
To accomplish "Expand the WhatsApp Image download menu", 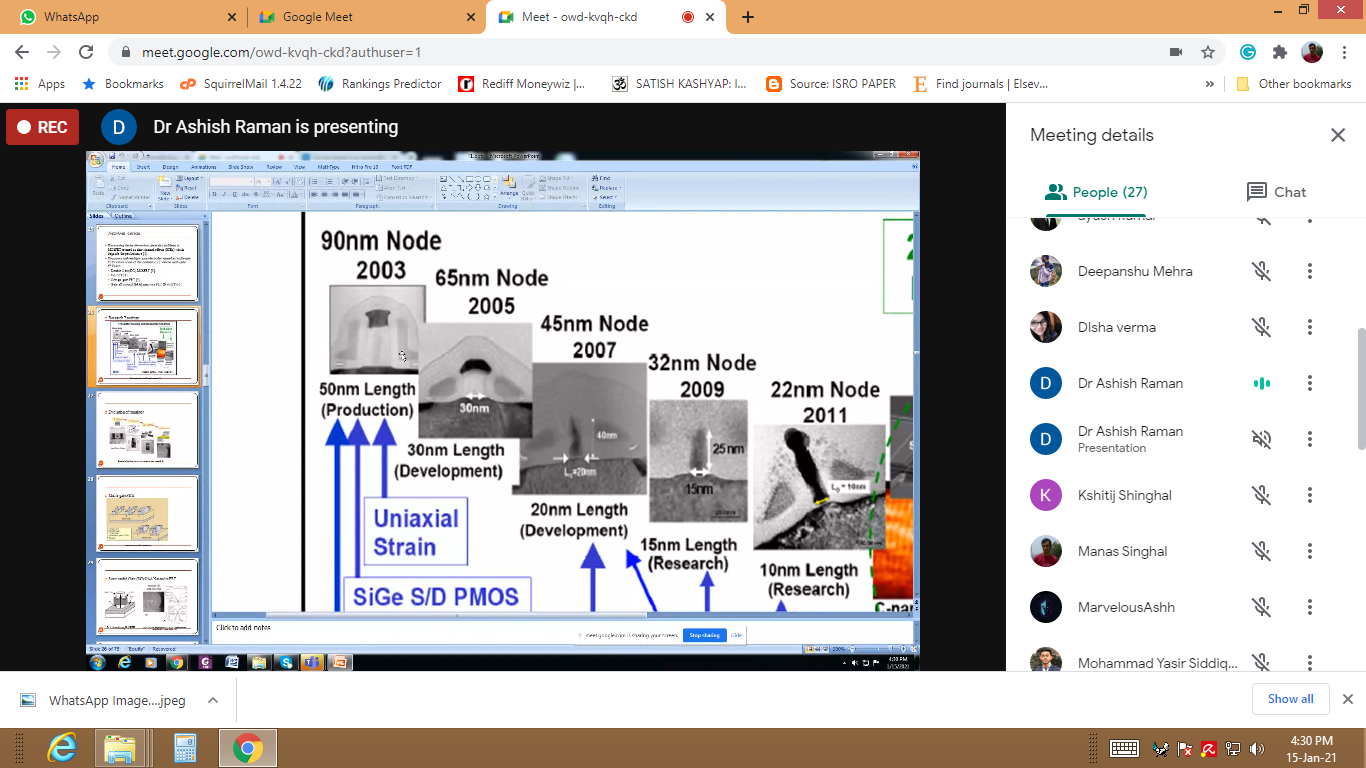I will (x=213, y=700).
